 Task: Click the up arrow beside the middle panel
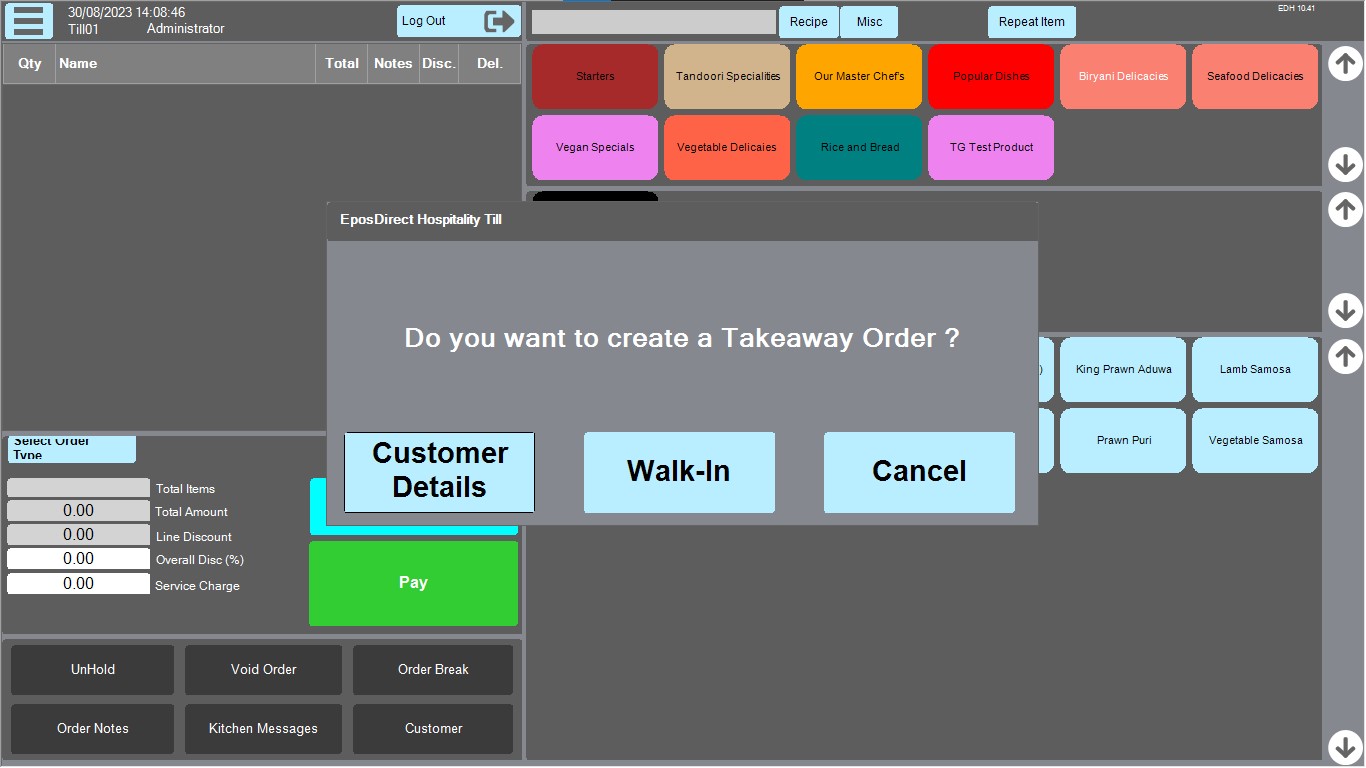pos(1345,210)
